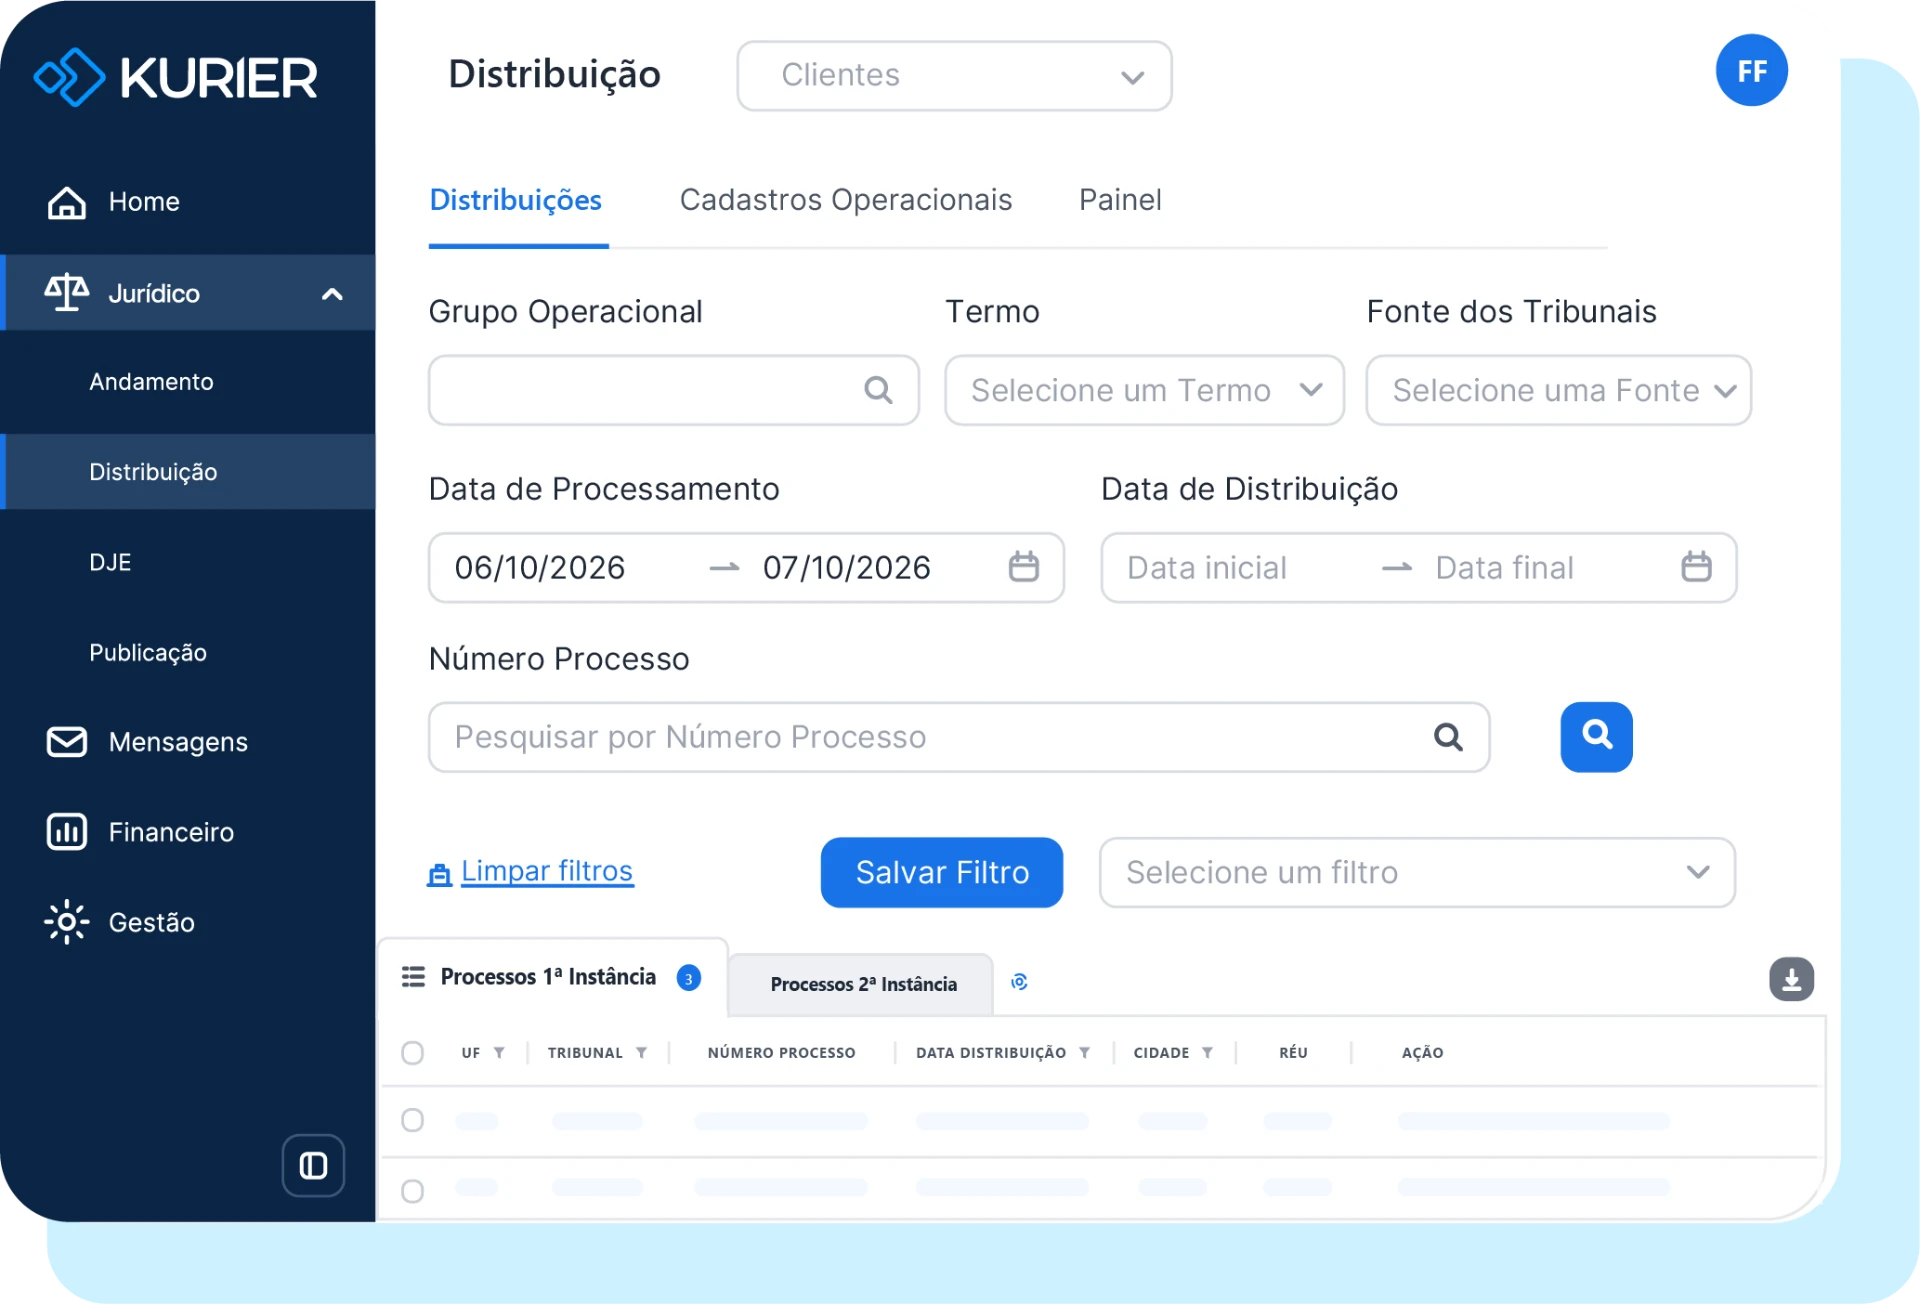Collapse the sidebar panel button
This screenshot has width=1920, height=1304.
(313, 1165)
